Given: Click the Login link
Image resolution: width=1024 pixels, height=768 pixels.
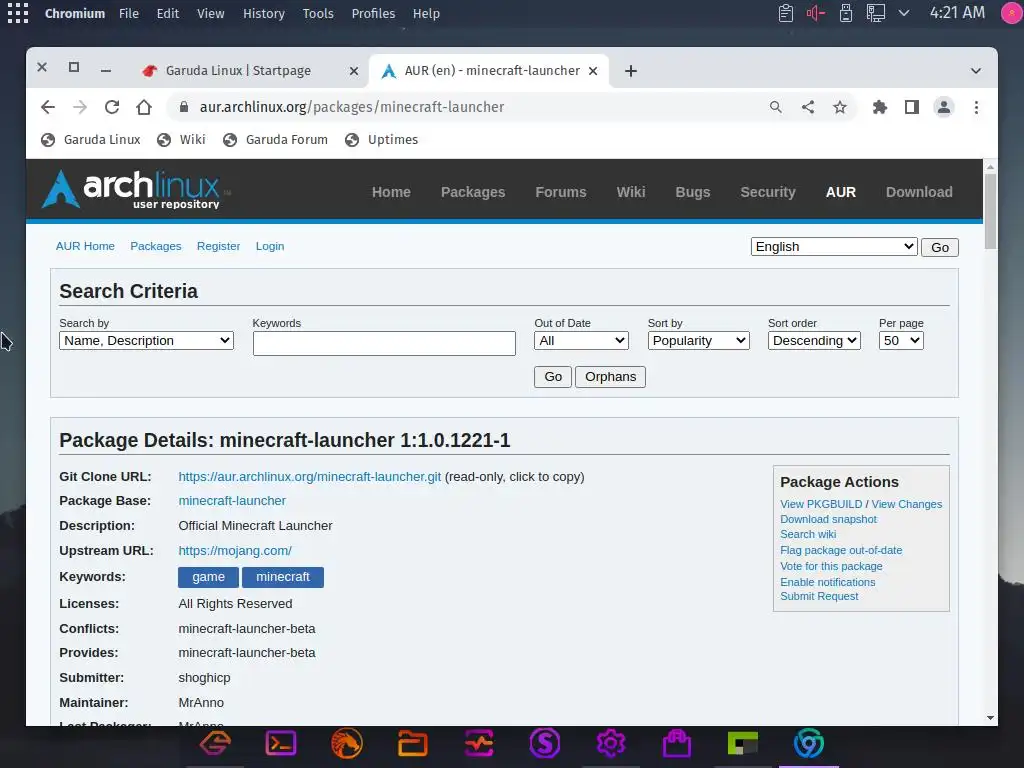Looking at the screenshot, I should (x=270, y=246).
